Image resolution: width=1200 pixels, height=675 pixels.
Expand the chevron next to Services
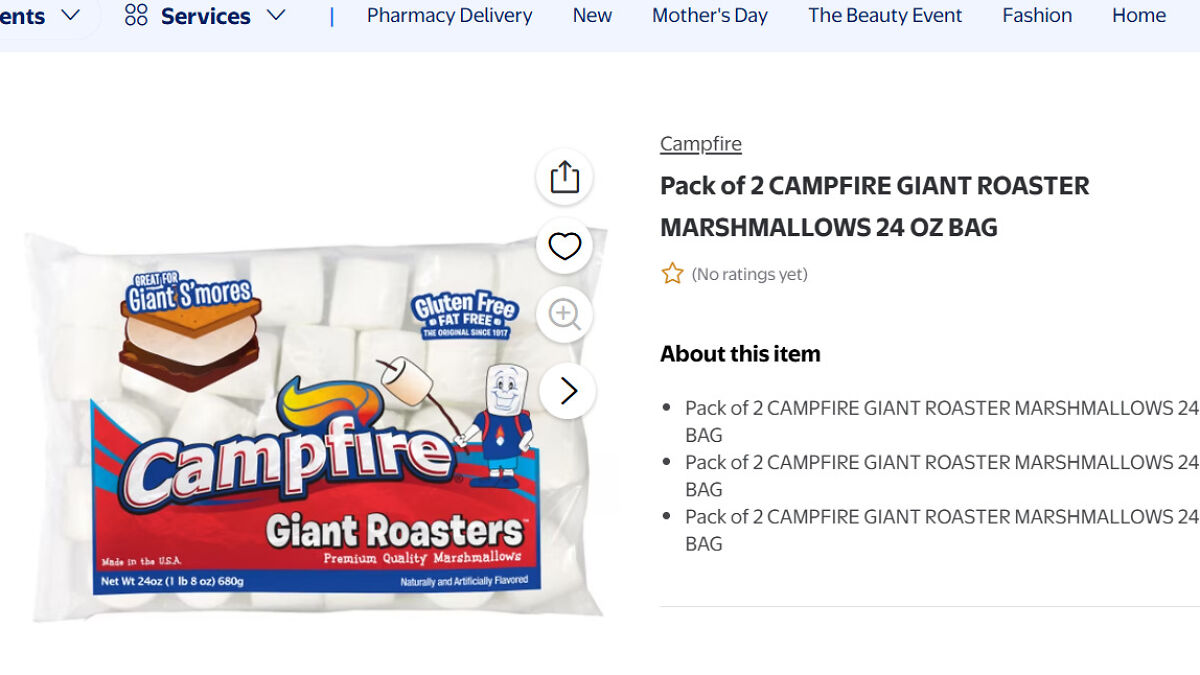coord(276,15)
